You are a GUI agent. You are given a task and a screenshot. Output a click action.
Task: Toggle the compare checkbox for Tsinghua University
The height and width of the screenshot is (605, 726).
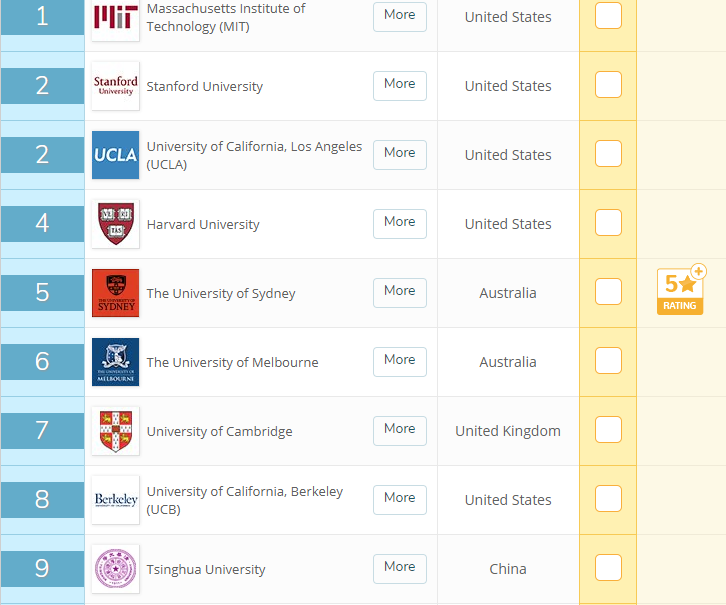(608, 568)
